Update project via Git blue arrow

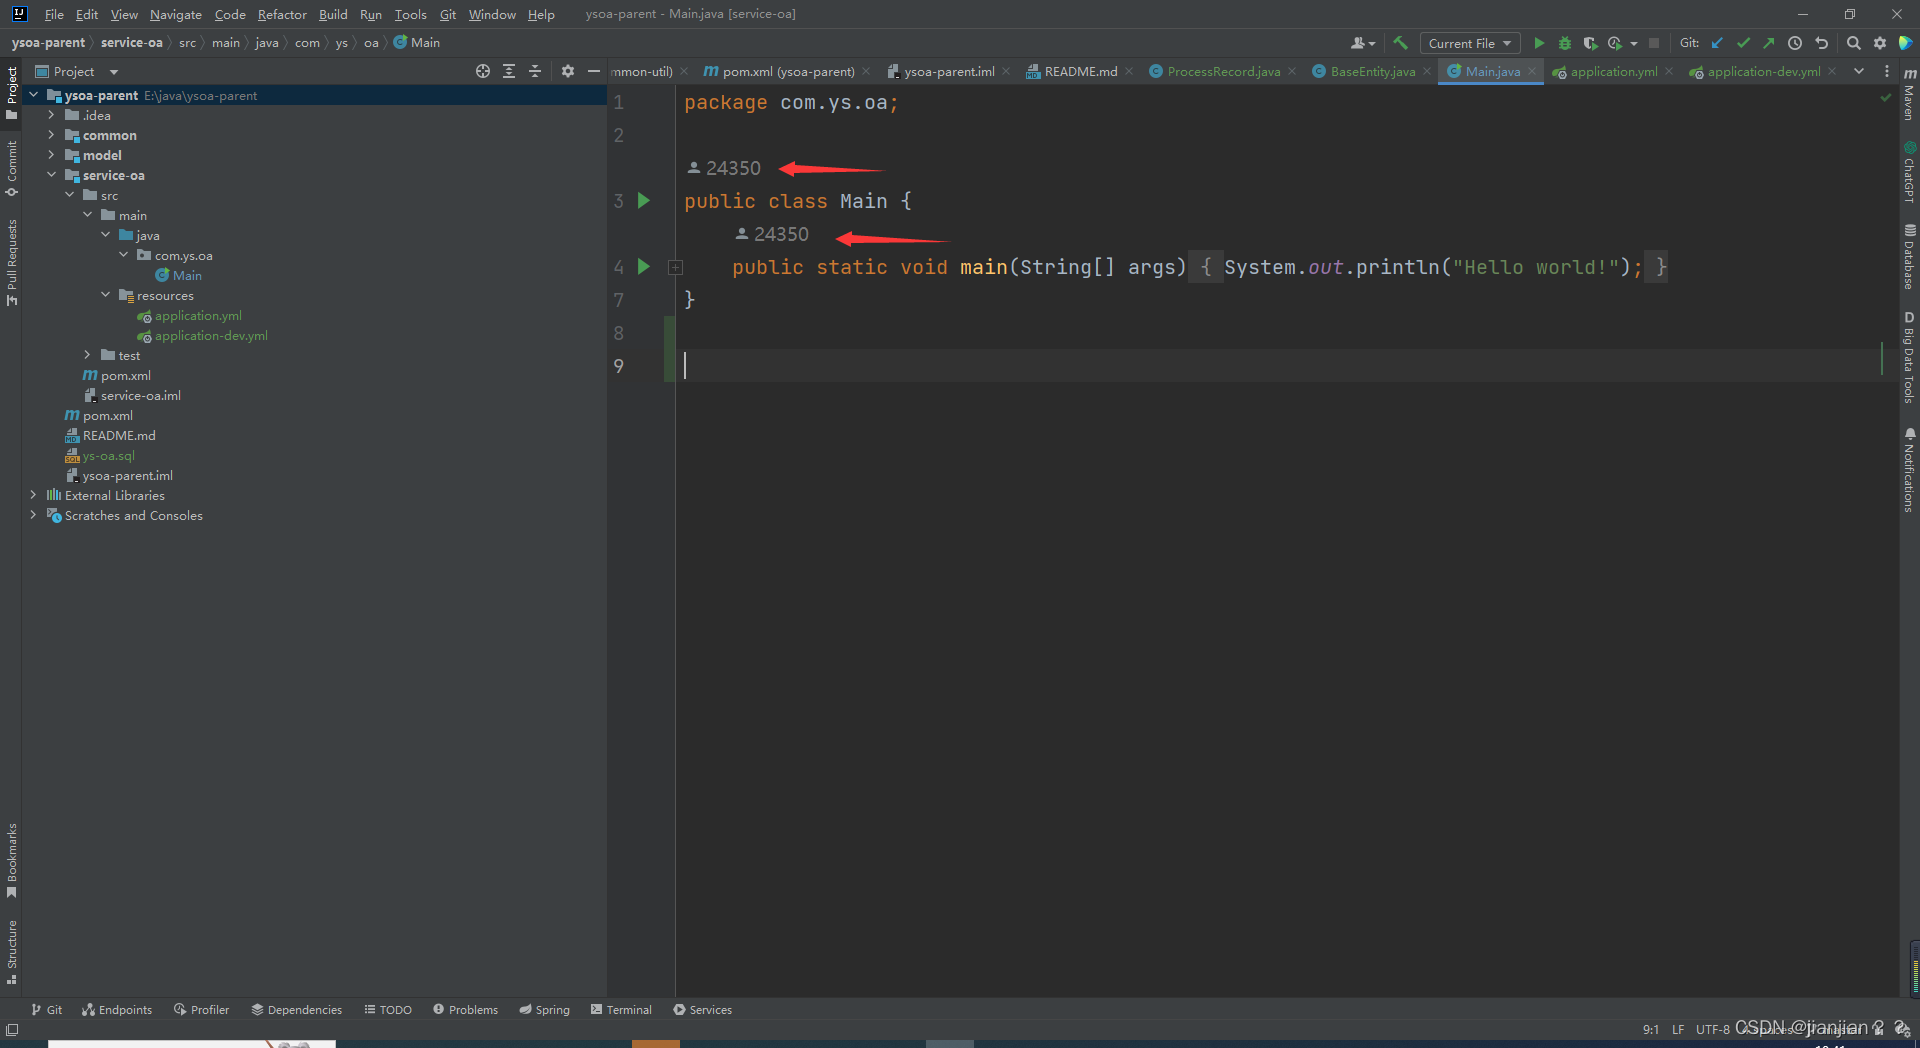(1717, 43)
